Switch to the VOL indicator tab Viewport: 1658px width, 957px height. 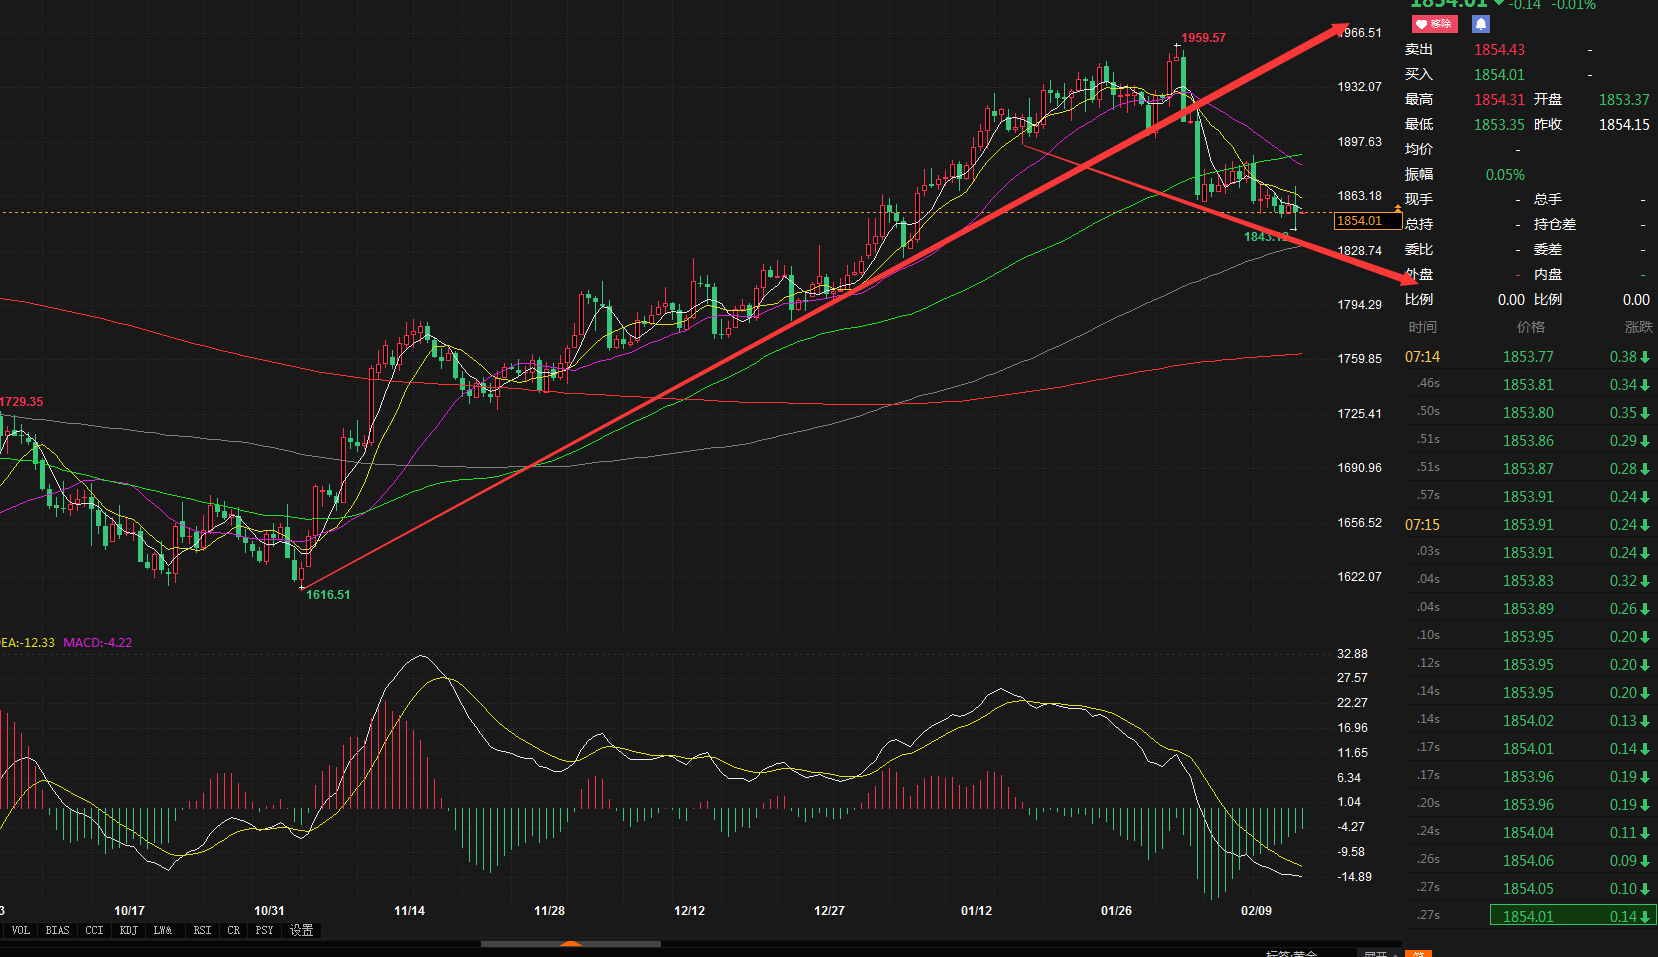[21, 930]
